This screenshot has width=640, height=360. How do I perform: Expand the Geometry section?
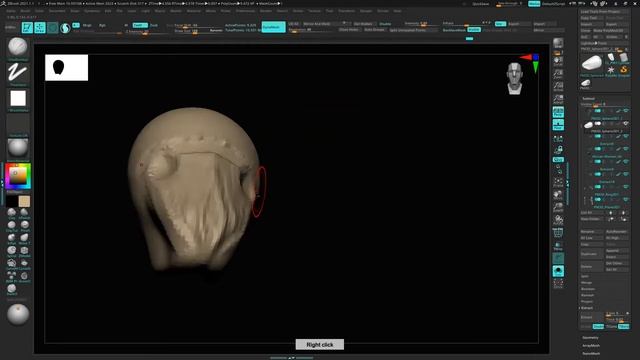pos(590,338)
